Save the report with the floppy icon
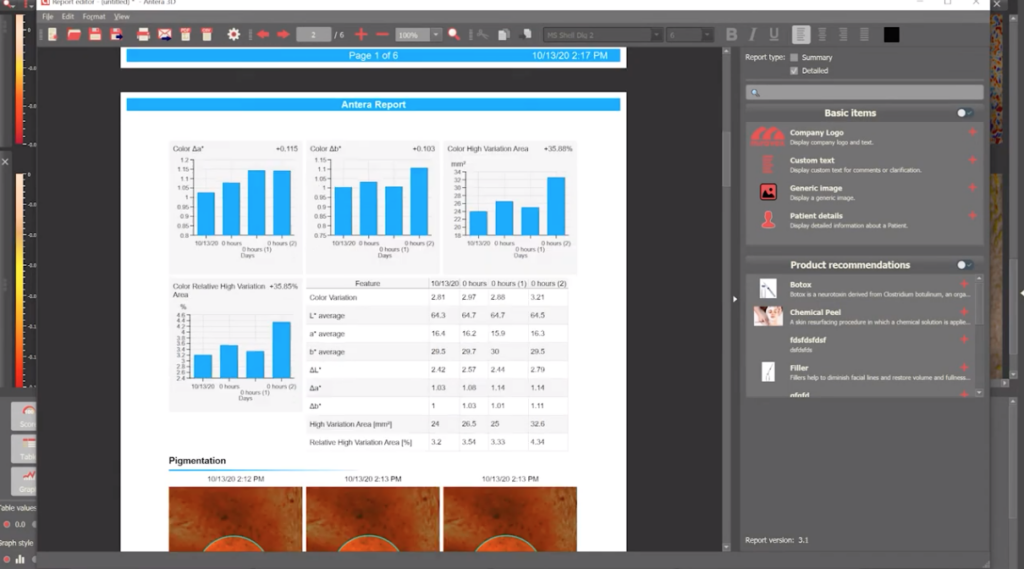Image resolution: width=1024 pixels, height=569 pixels. tap(95, 35)
